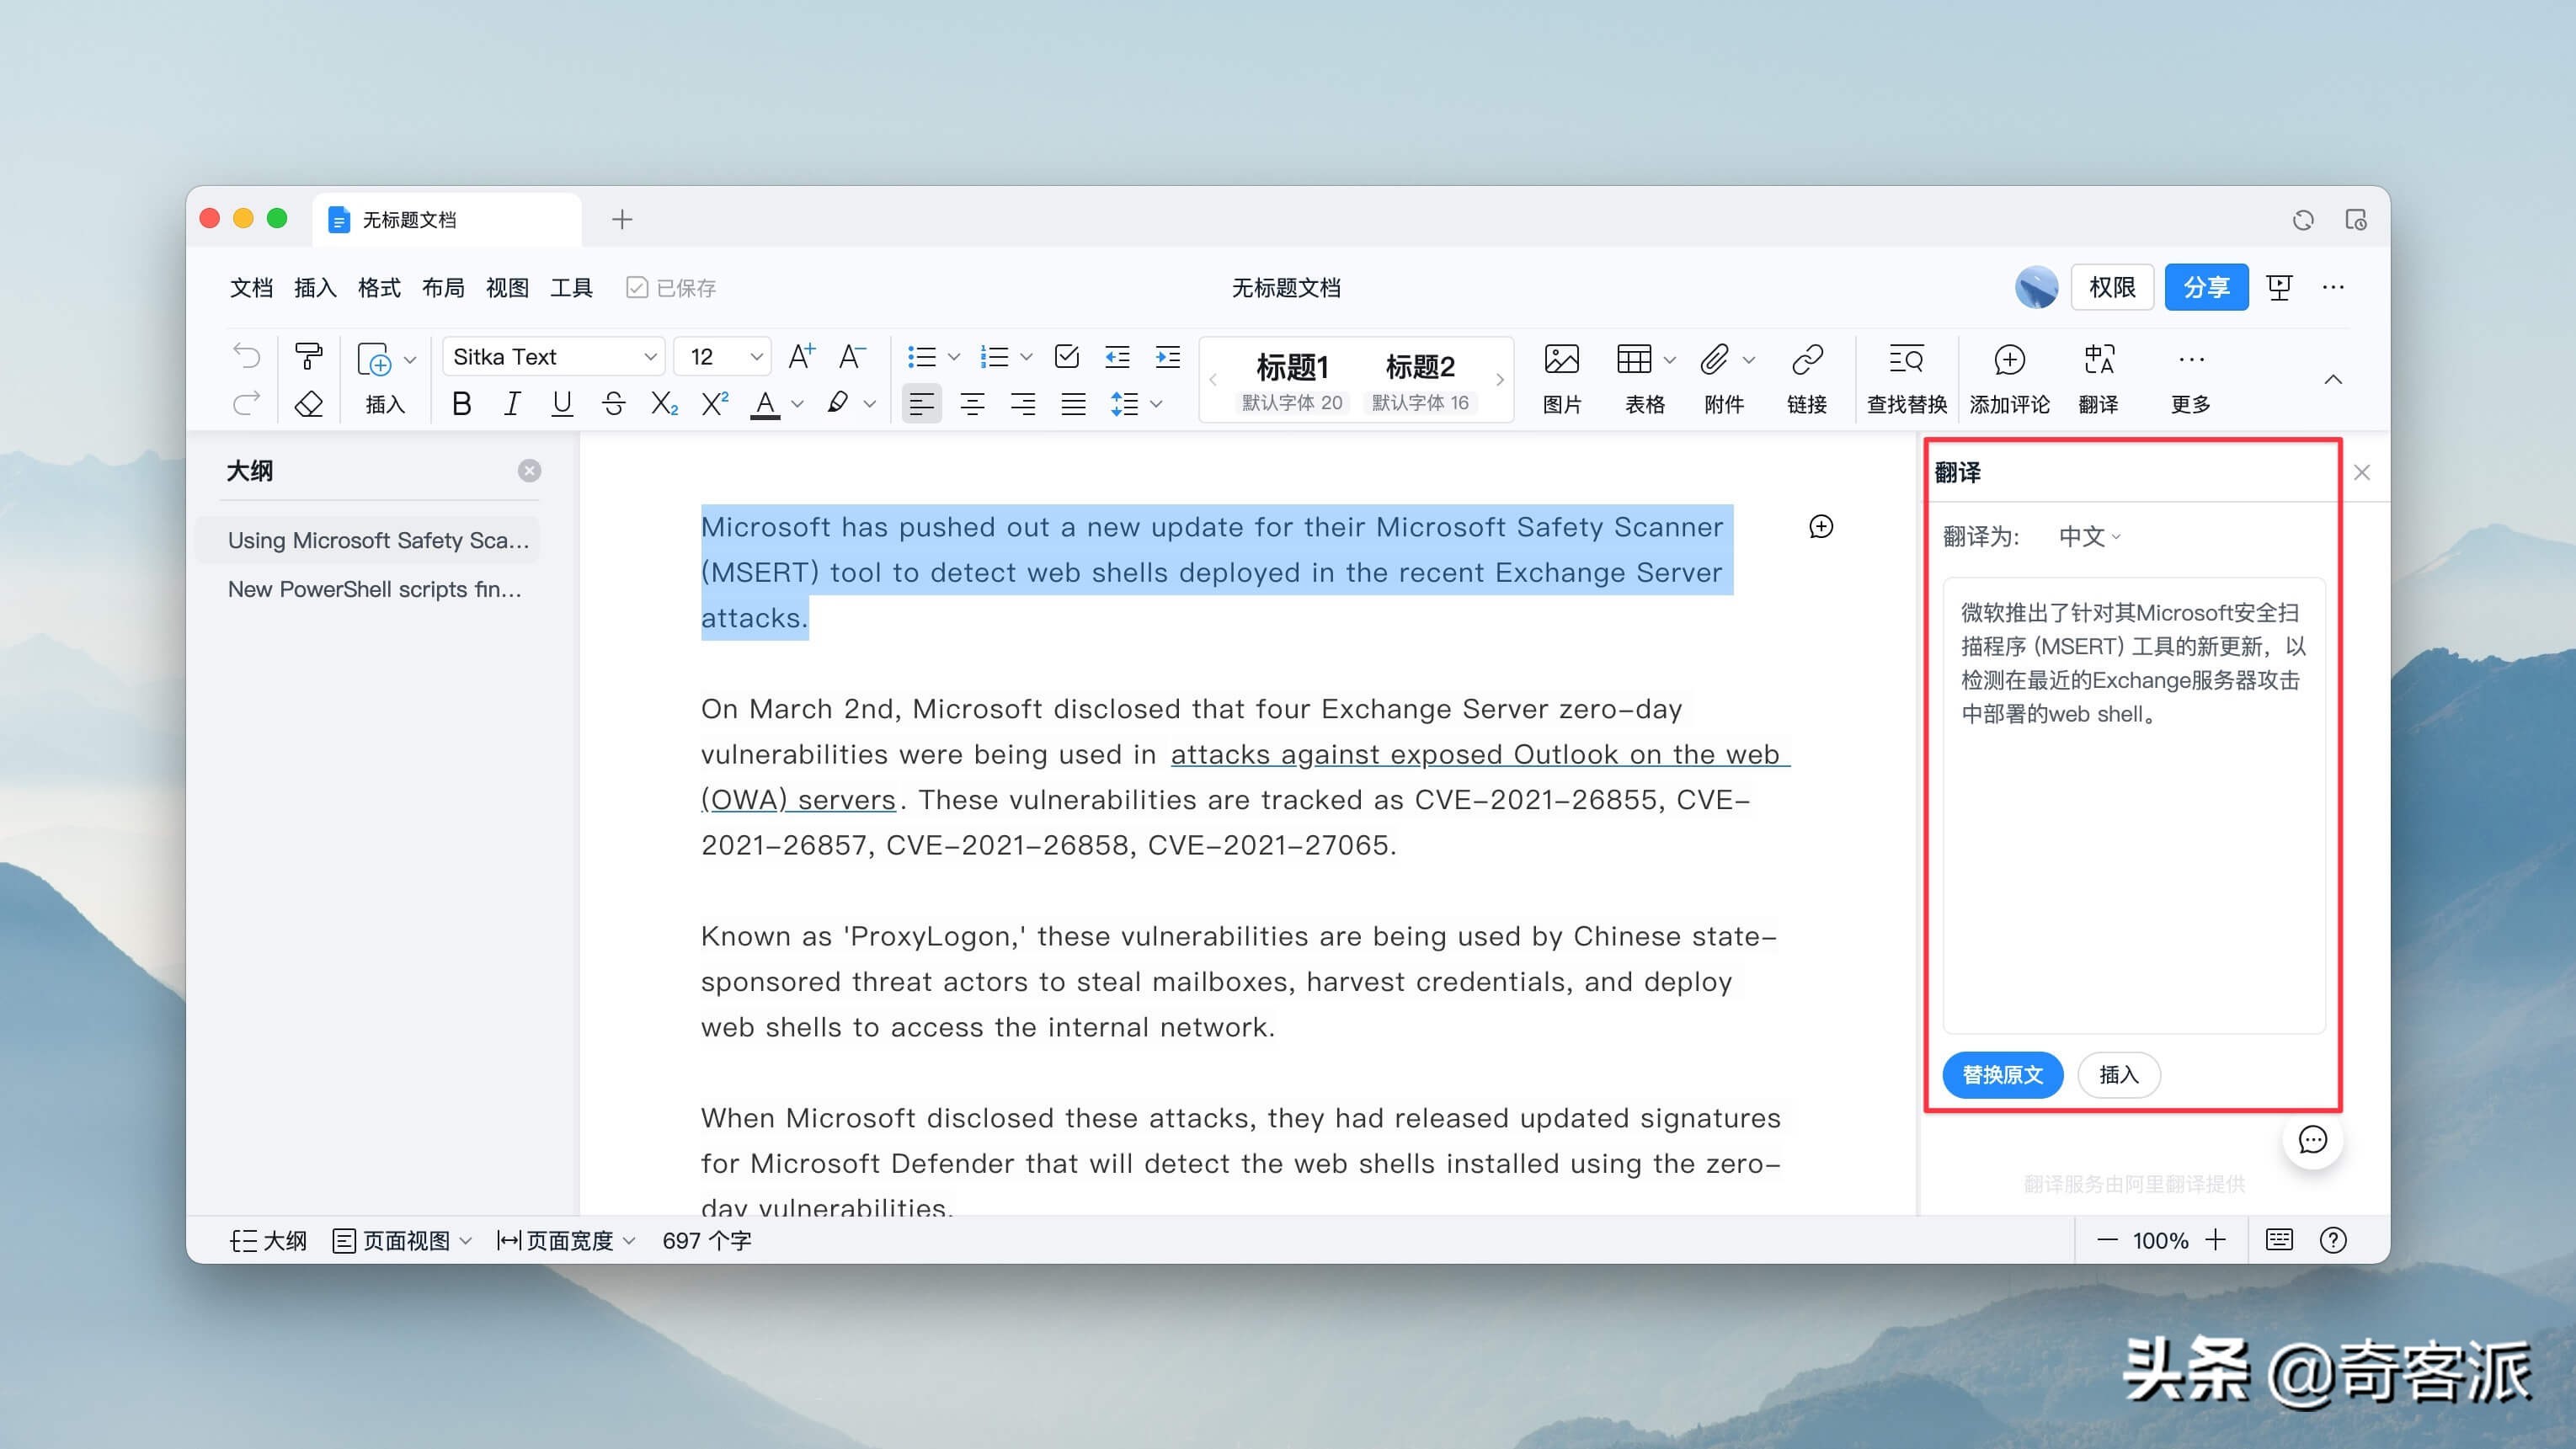This screenshot has height=1449, width=2576.
Task: Click 添加评论 add comment icon
Action: pos(2009,378)
